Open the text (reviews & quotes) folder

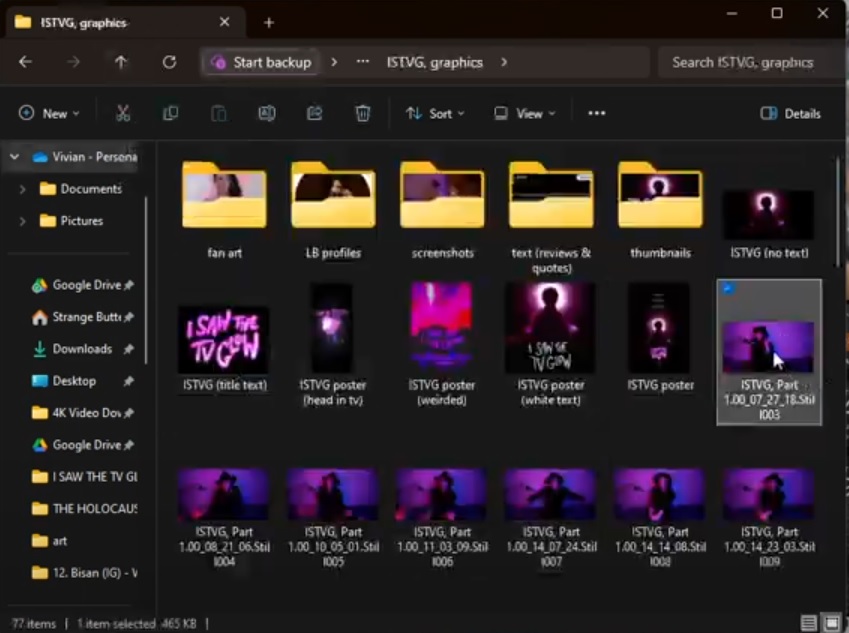[551, 218]
